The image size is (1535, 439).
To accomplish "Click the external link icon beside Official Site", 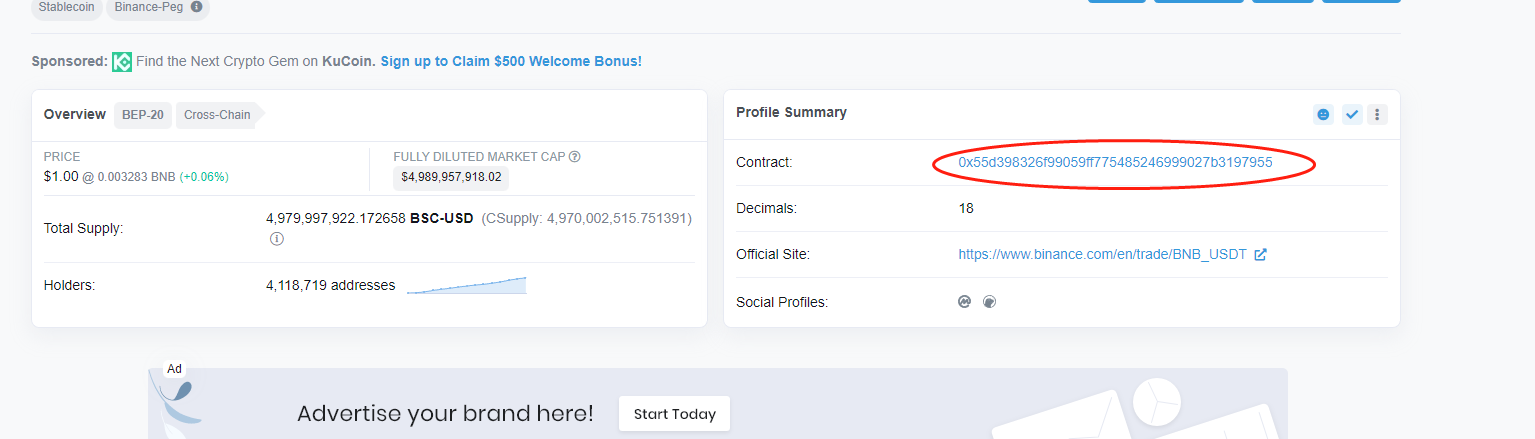I will [1261, 254].
